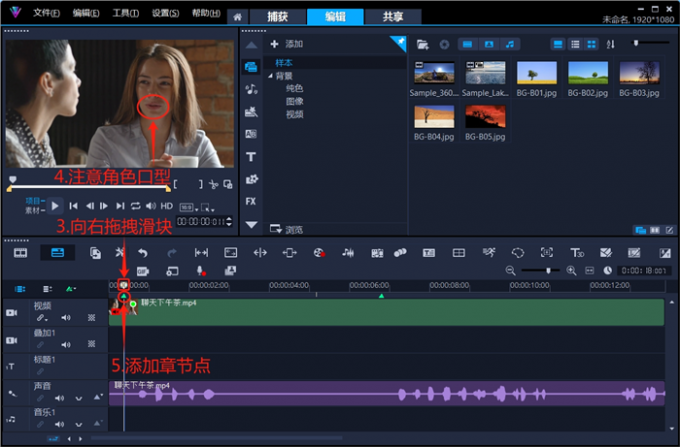680x447 pixels.
Task: Click the microphone voice-over record icon
Action: (x=201, y=271)
